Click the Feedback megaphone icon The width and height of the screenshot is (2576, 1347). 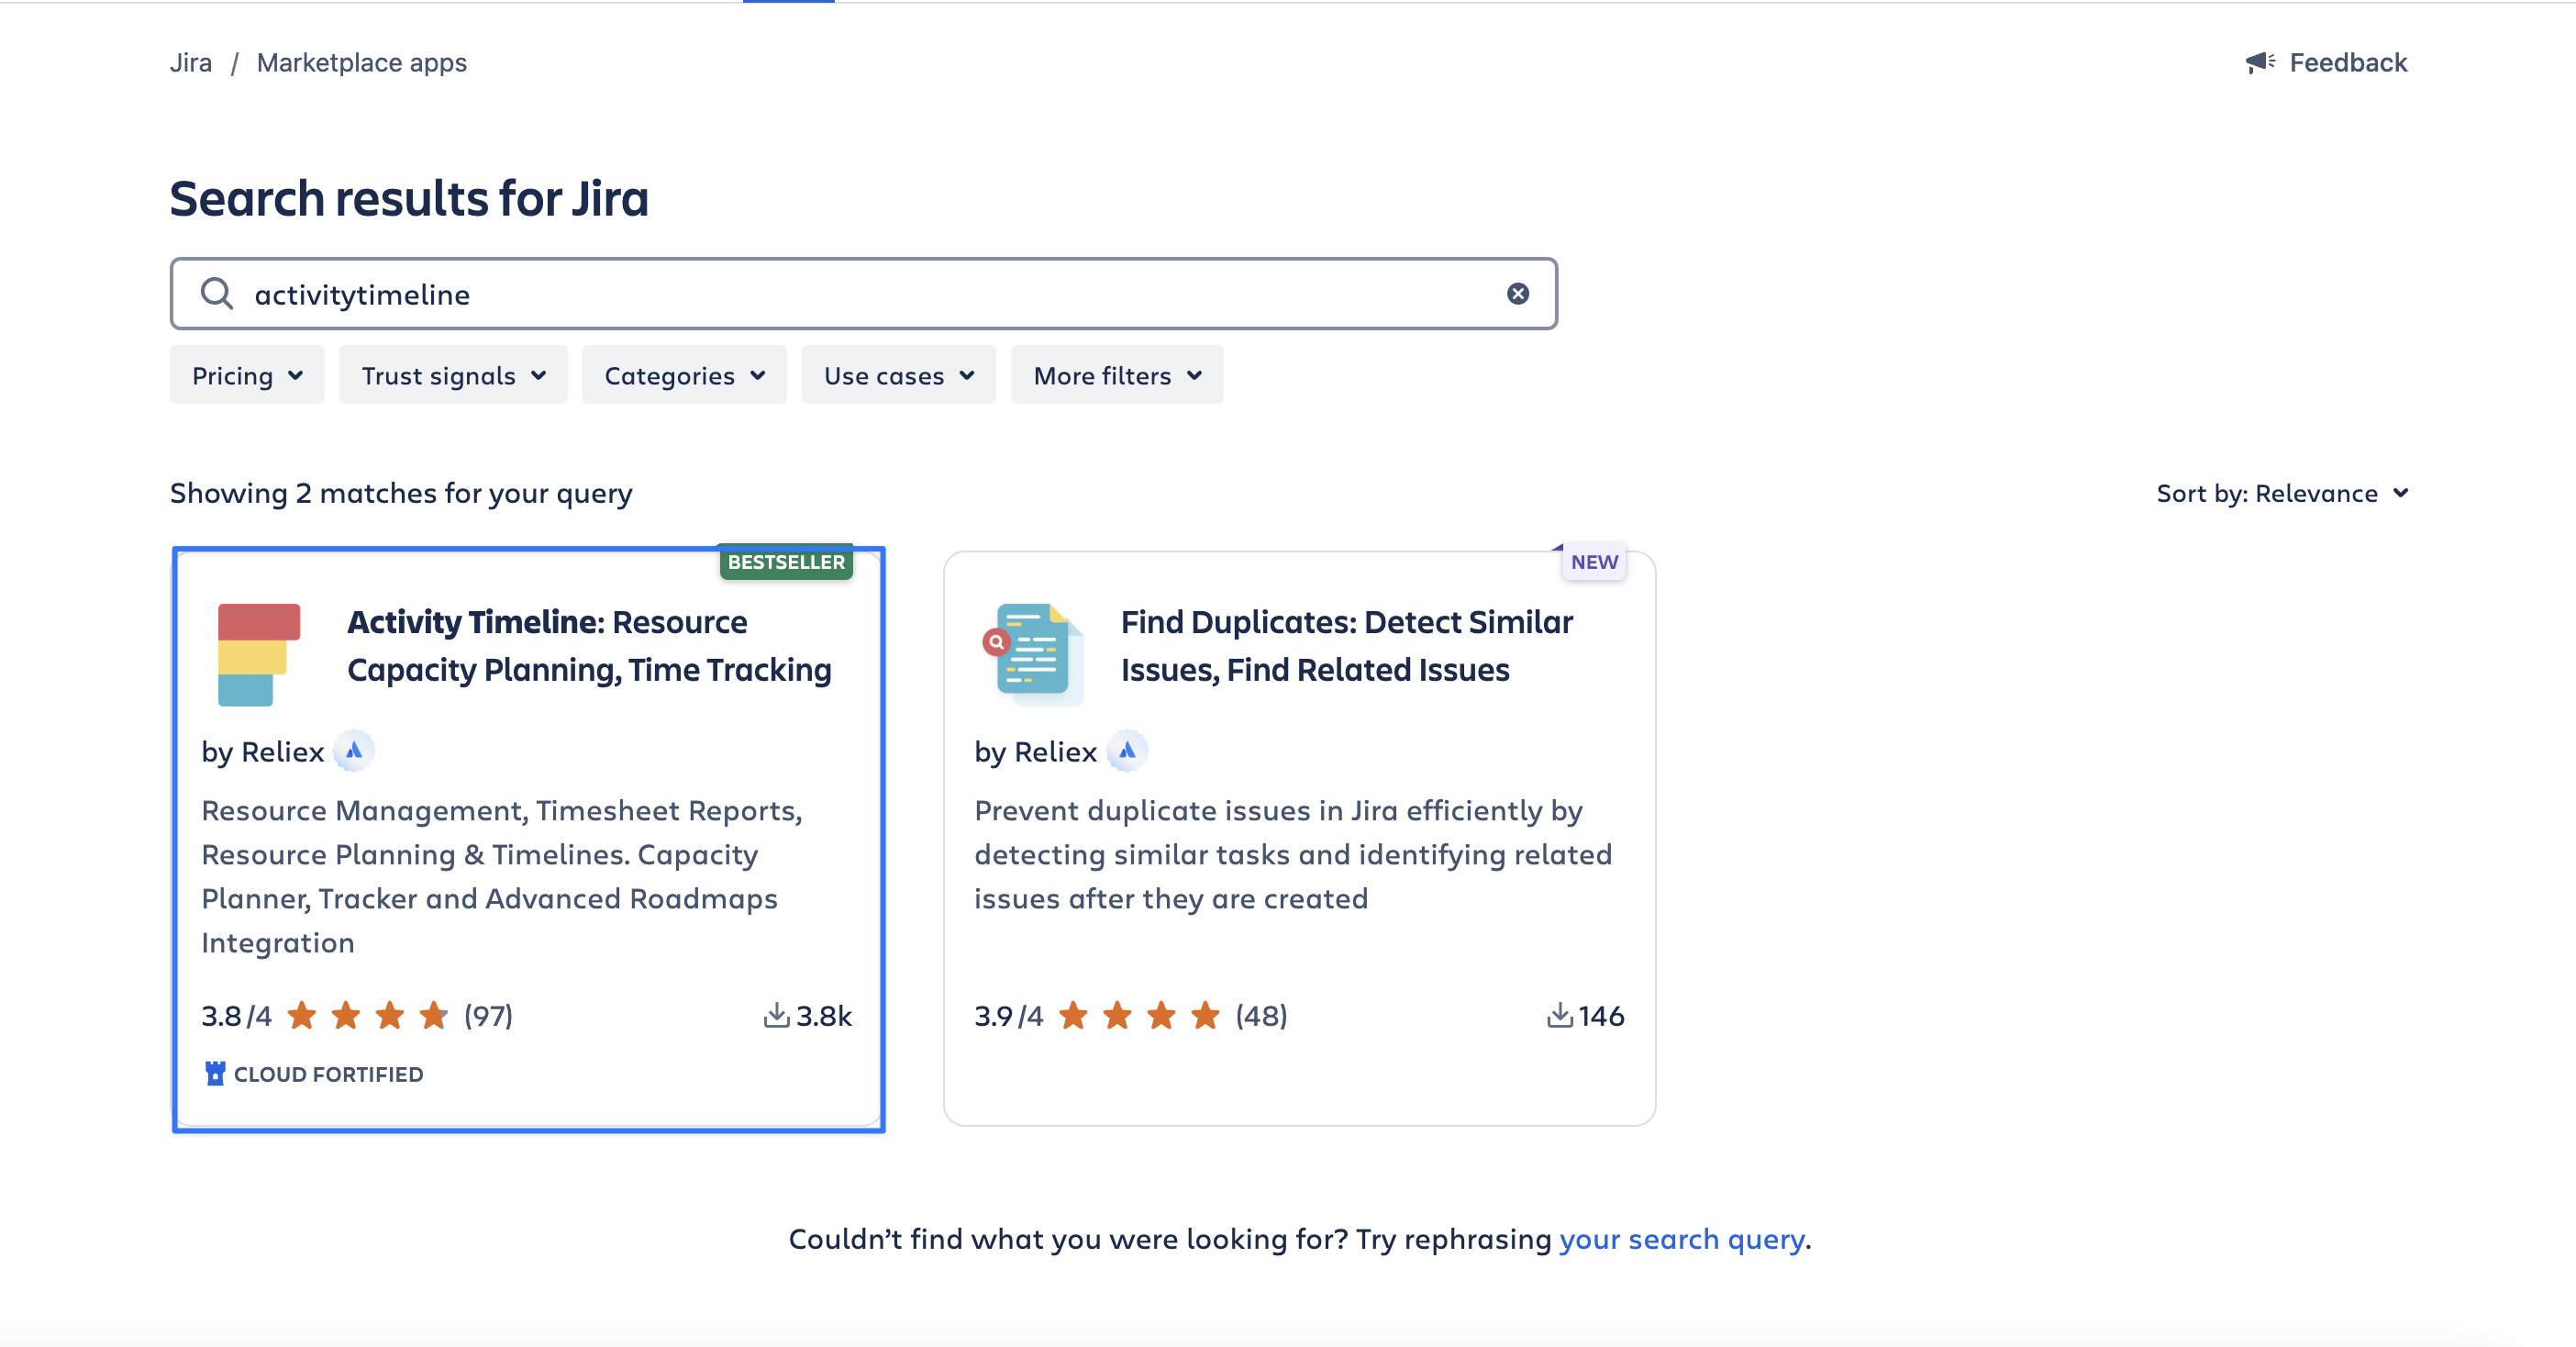click(2259, 63)
